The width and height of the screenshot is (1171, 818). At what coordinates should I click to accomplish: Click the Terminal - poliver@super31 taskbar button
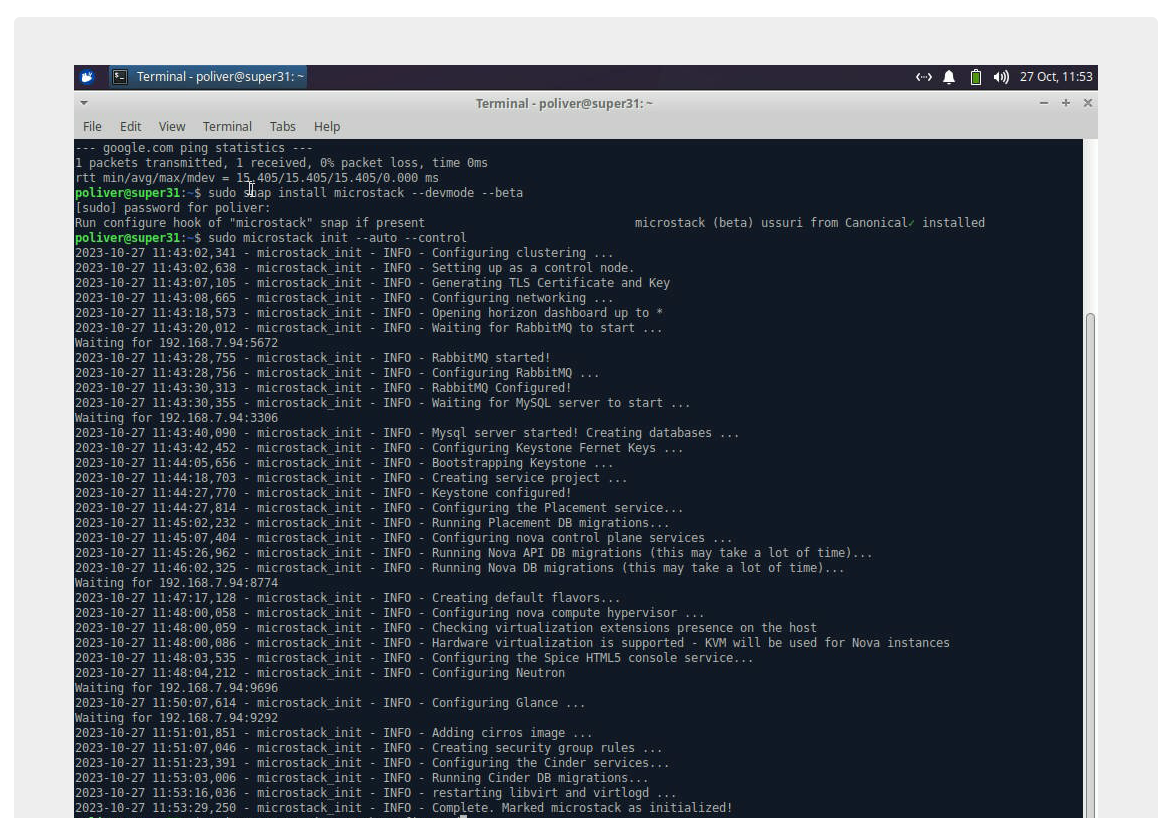pyautogui.click(x=209, y=77)
